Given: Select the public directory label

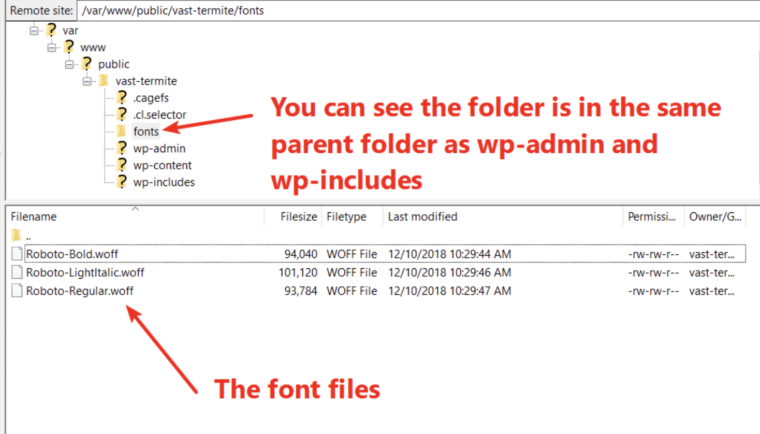Looking at the screenshot, I should click(114, 64).
